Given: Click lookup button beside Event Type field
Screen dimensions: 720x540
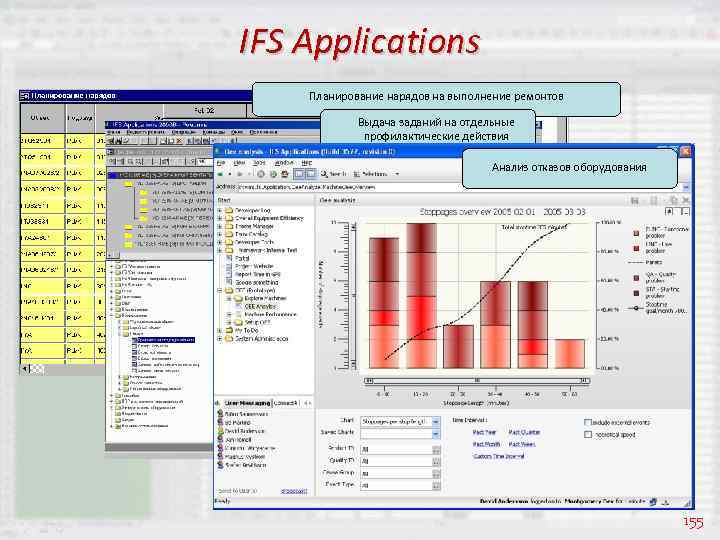Looking at the screenshot, I should (436, 485).
